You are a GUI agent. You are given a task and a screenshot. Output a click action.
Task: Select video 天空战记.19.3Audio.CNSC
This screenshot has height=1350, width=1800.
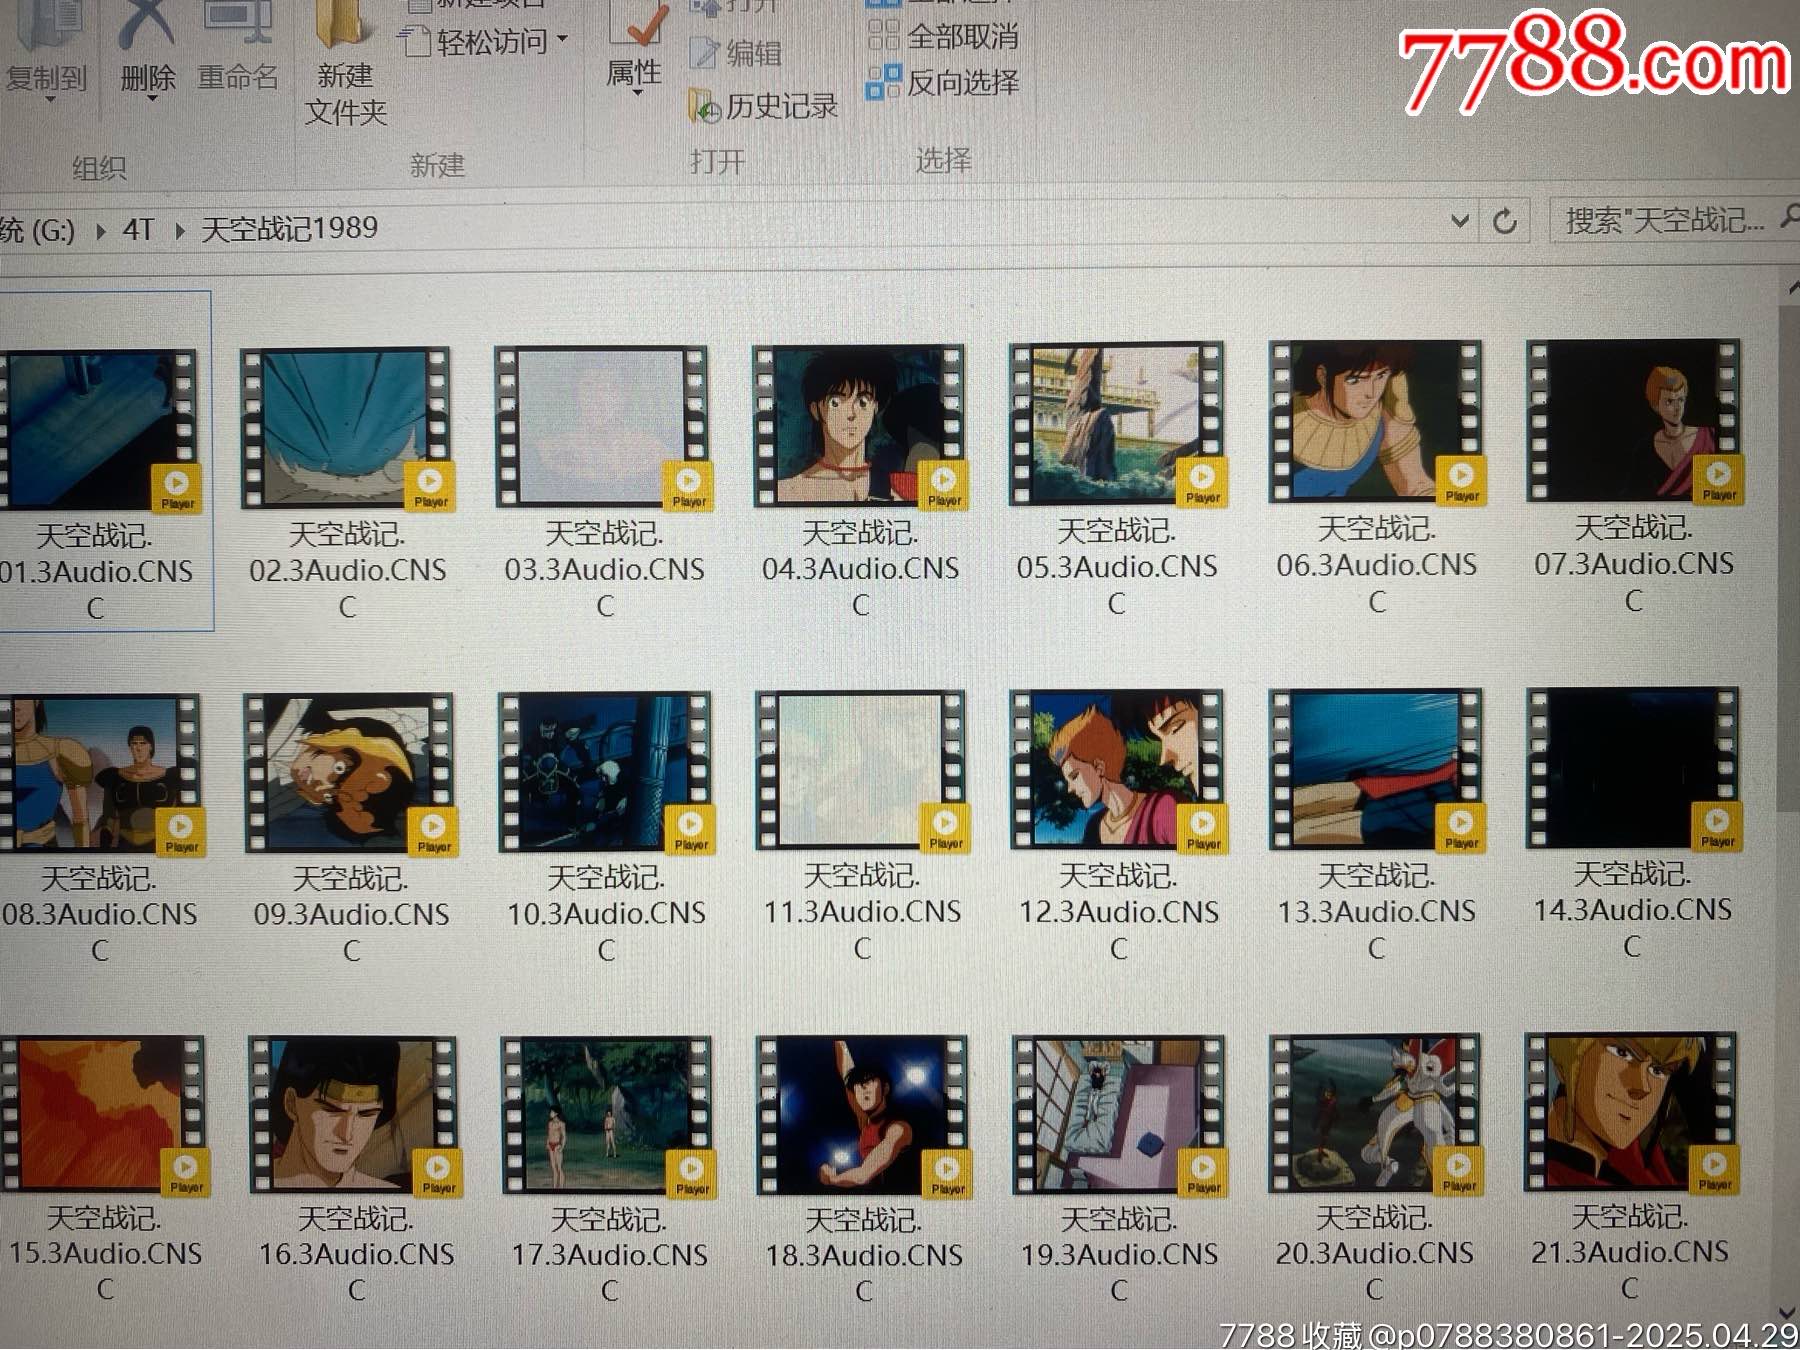pos(1119,1170)
